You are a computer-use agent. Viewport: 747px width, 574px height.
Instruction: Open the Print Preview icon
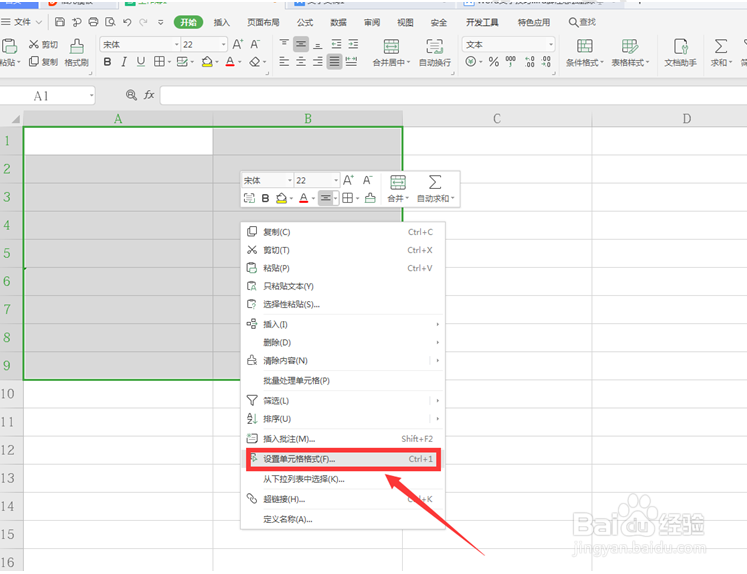click(x=110, y=22)
